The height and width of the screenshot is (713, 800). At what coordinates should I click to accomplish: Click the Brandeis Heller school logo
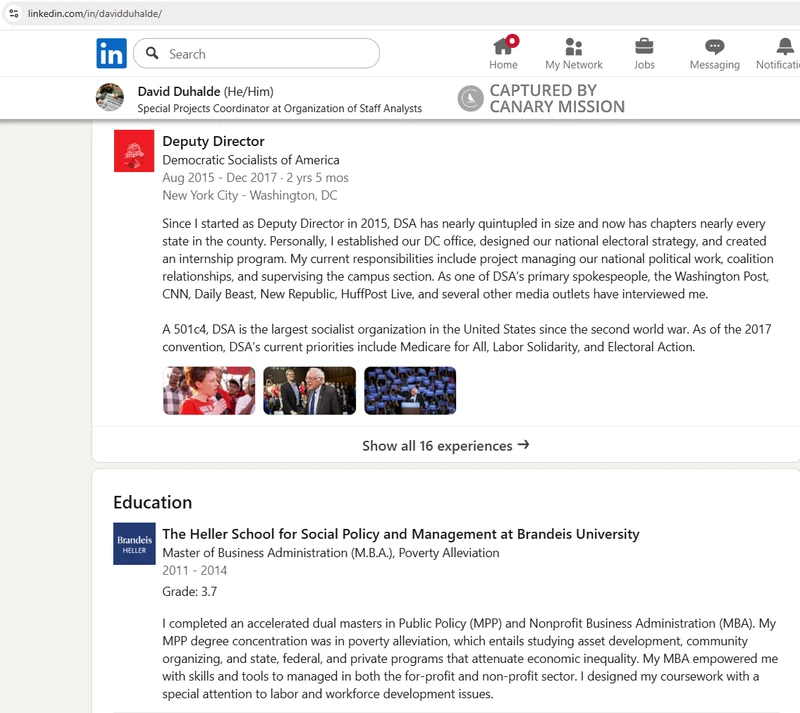(134, 543)
